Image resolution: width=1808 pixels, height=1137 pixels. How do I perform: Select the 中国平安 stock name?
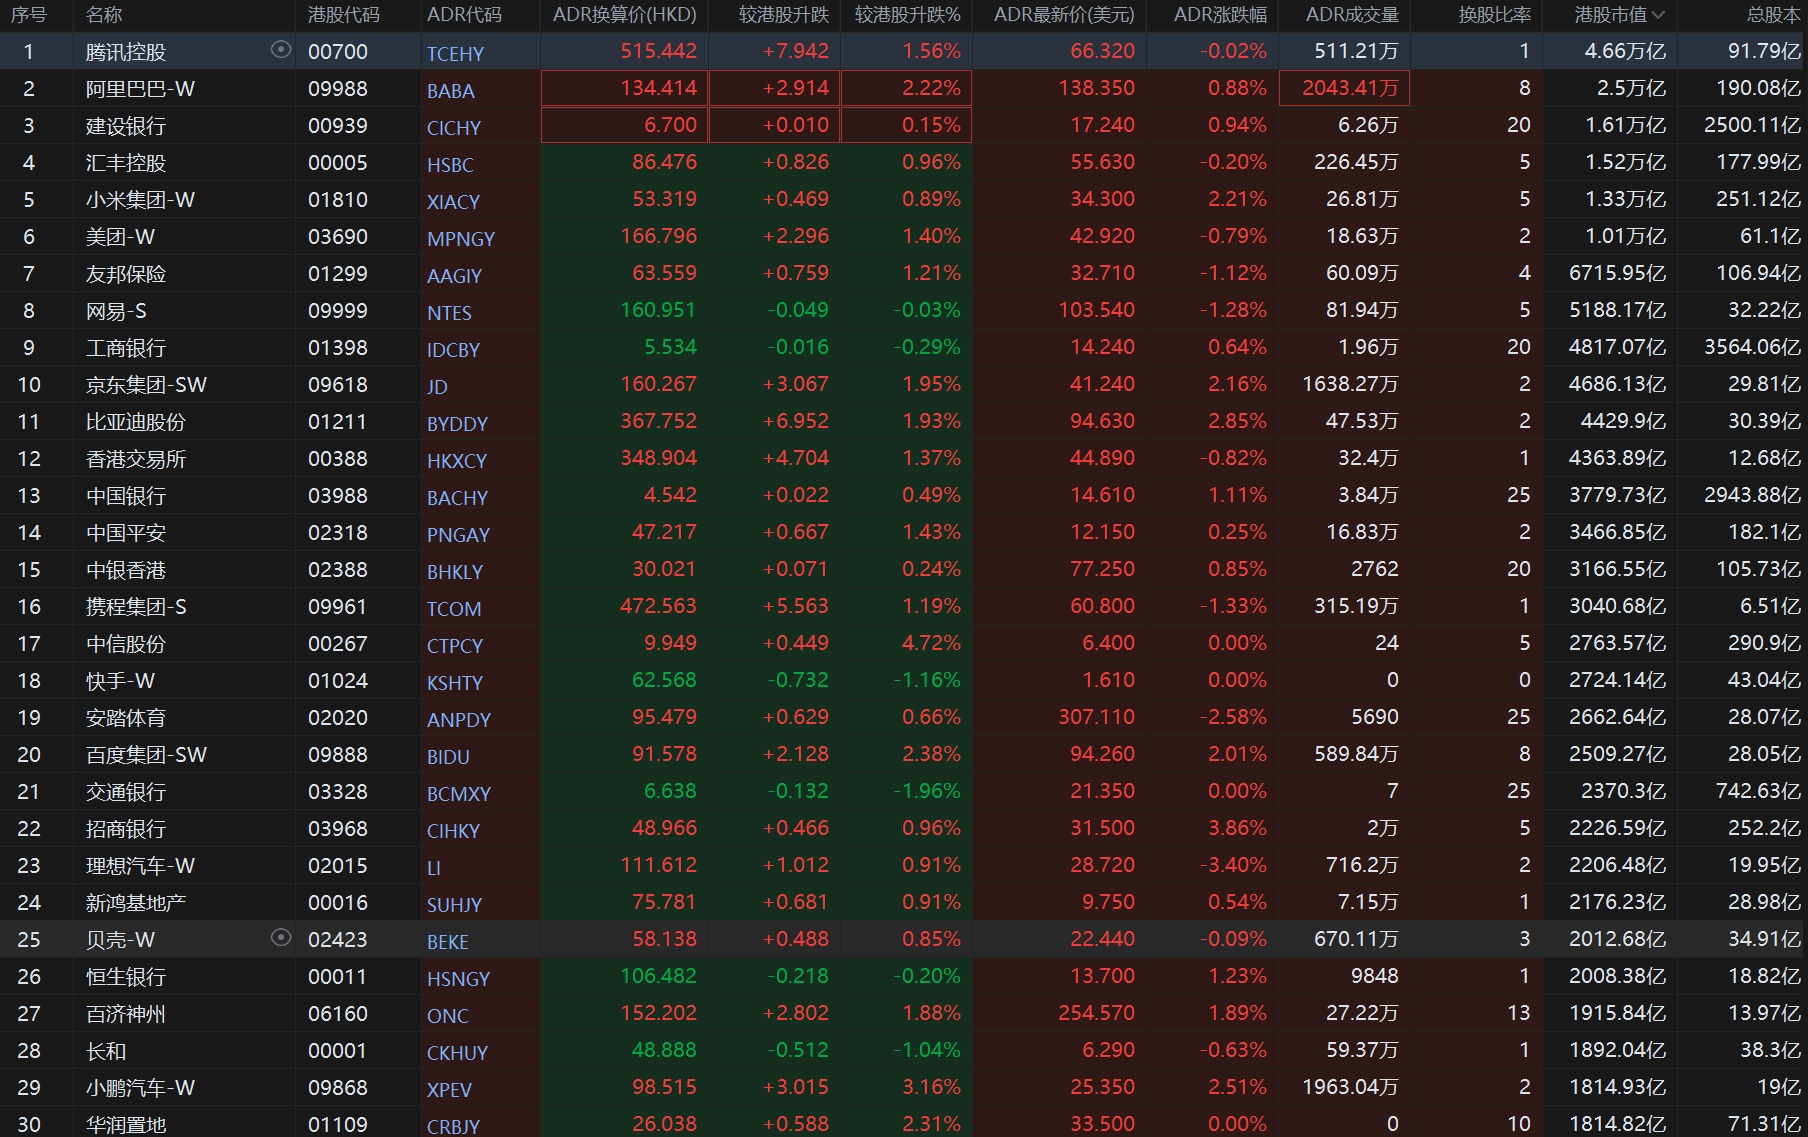[126, 533]
